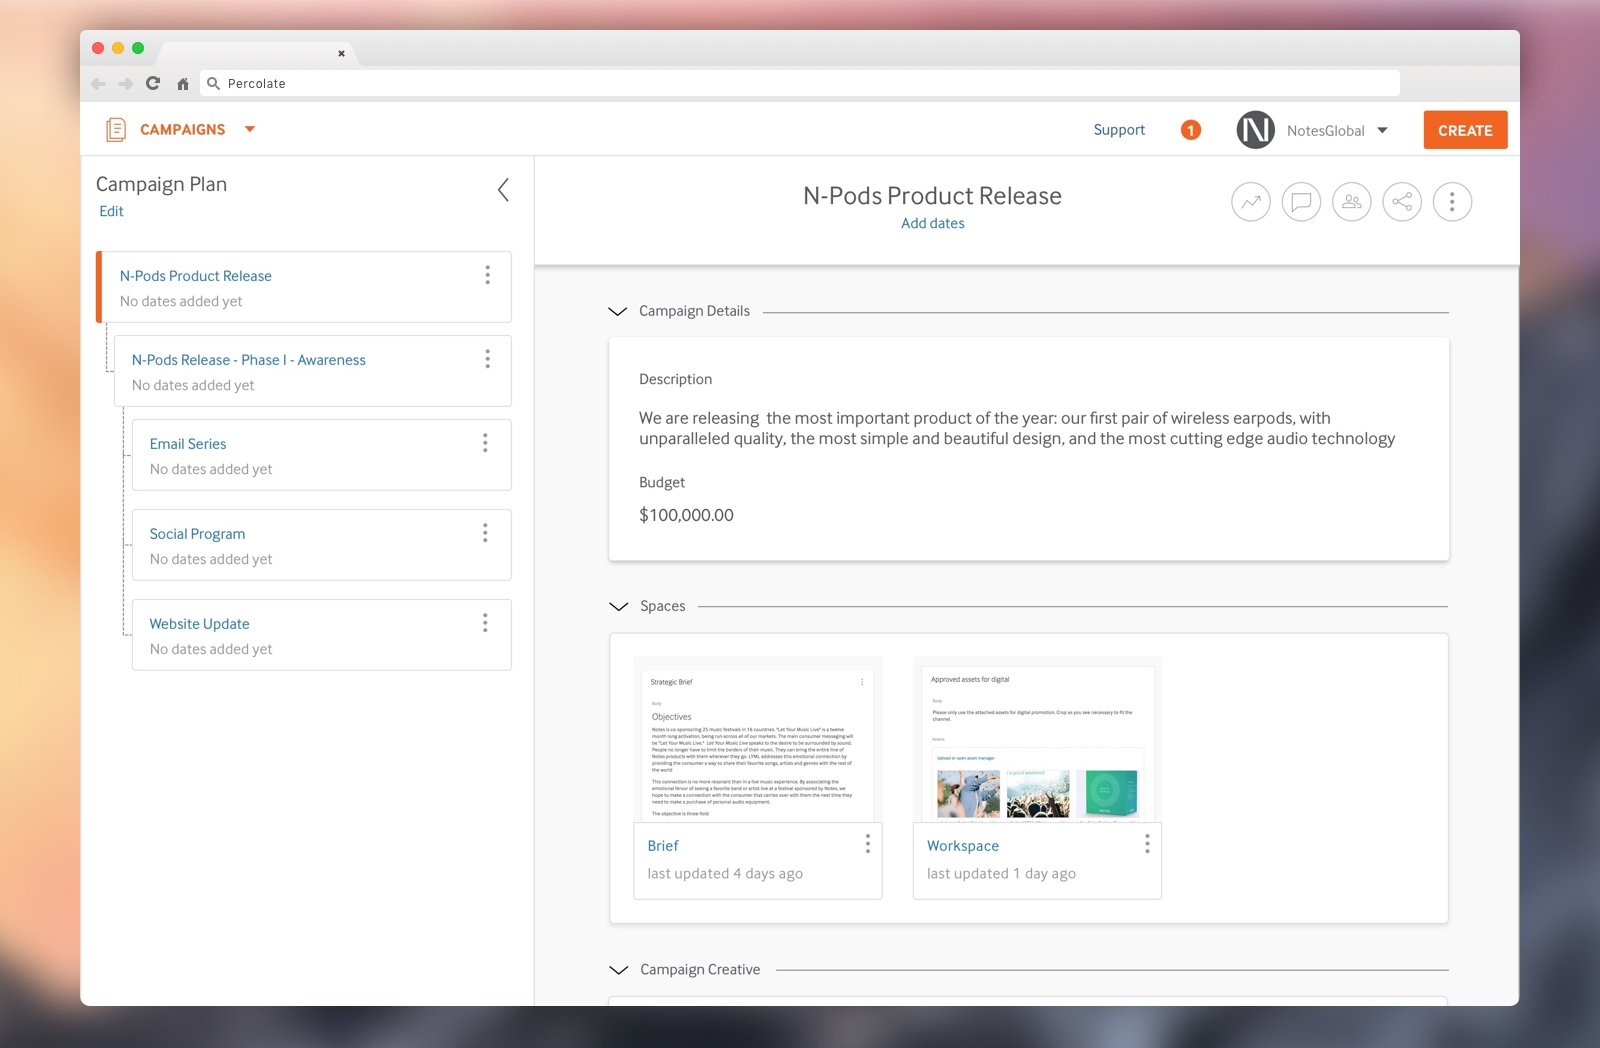Open options for N-Pods Product Release card

488,275
